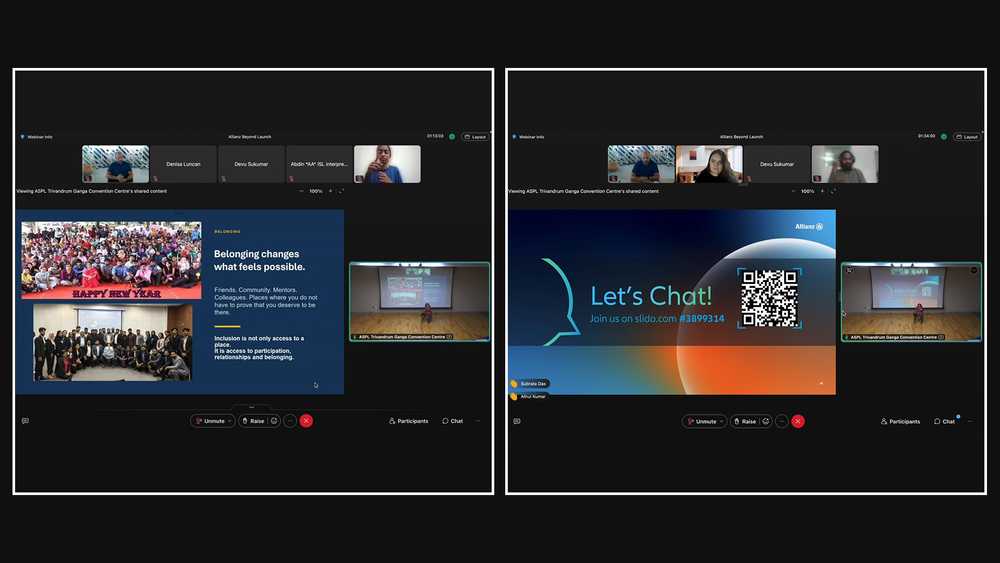The image size is (1000, 563).
Task: Open Webinar info in the left window
Action: coord(36,136)
